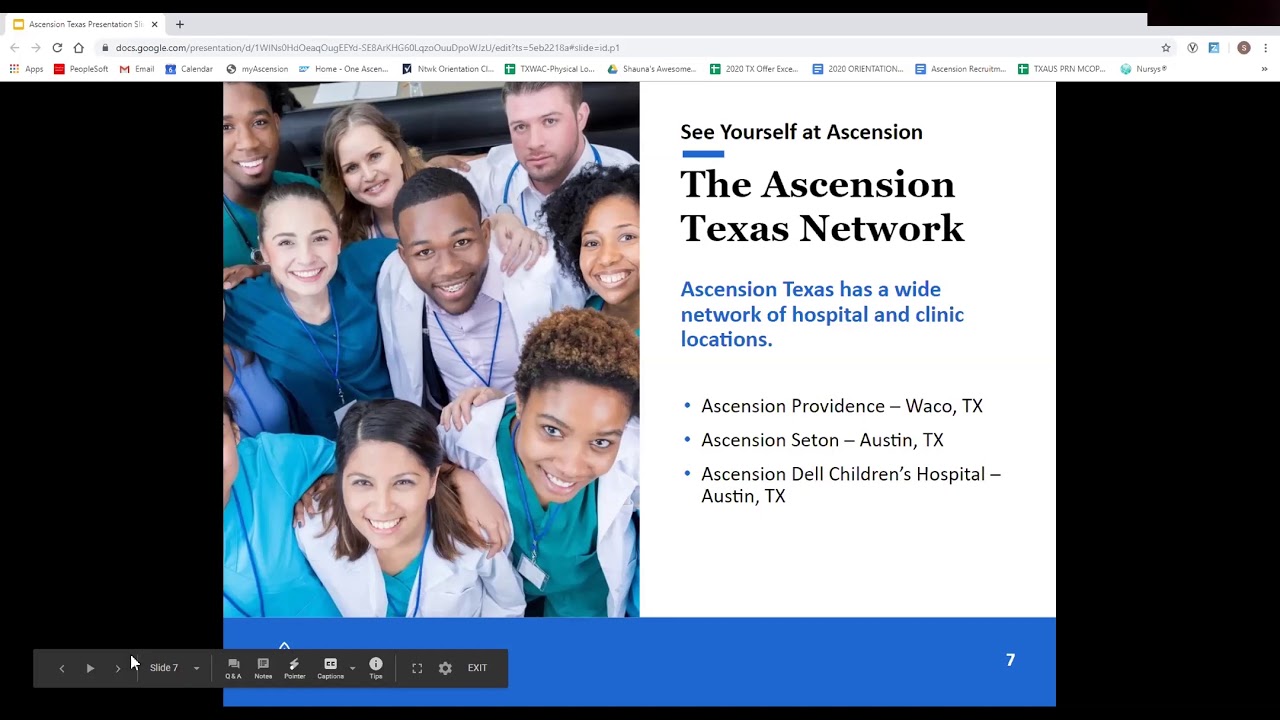Click the slide number 7 in footer

click(1010, 660)
